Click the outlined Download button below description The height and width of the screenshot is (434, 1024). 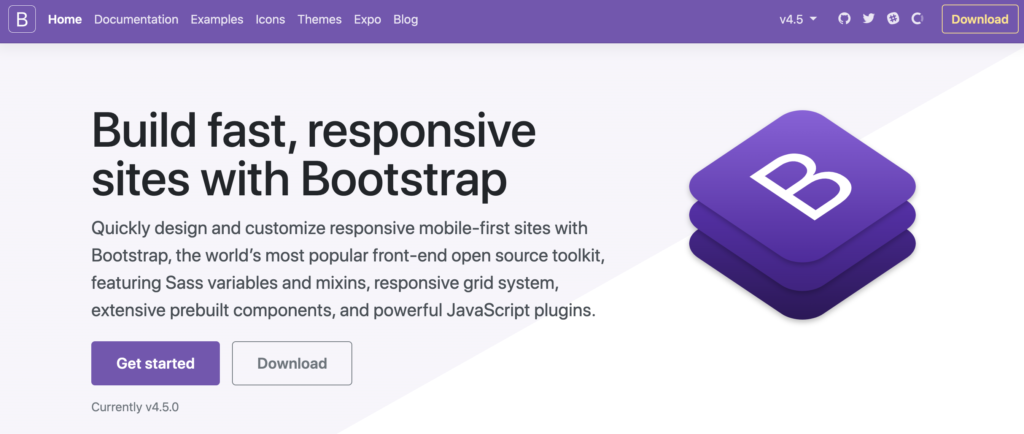pyautogui.click(x=292, y=364)
